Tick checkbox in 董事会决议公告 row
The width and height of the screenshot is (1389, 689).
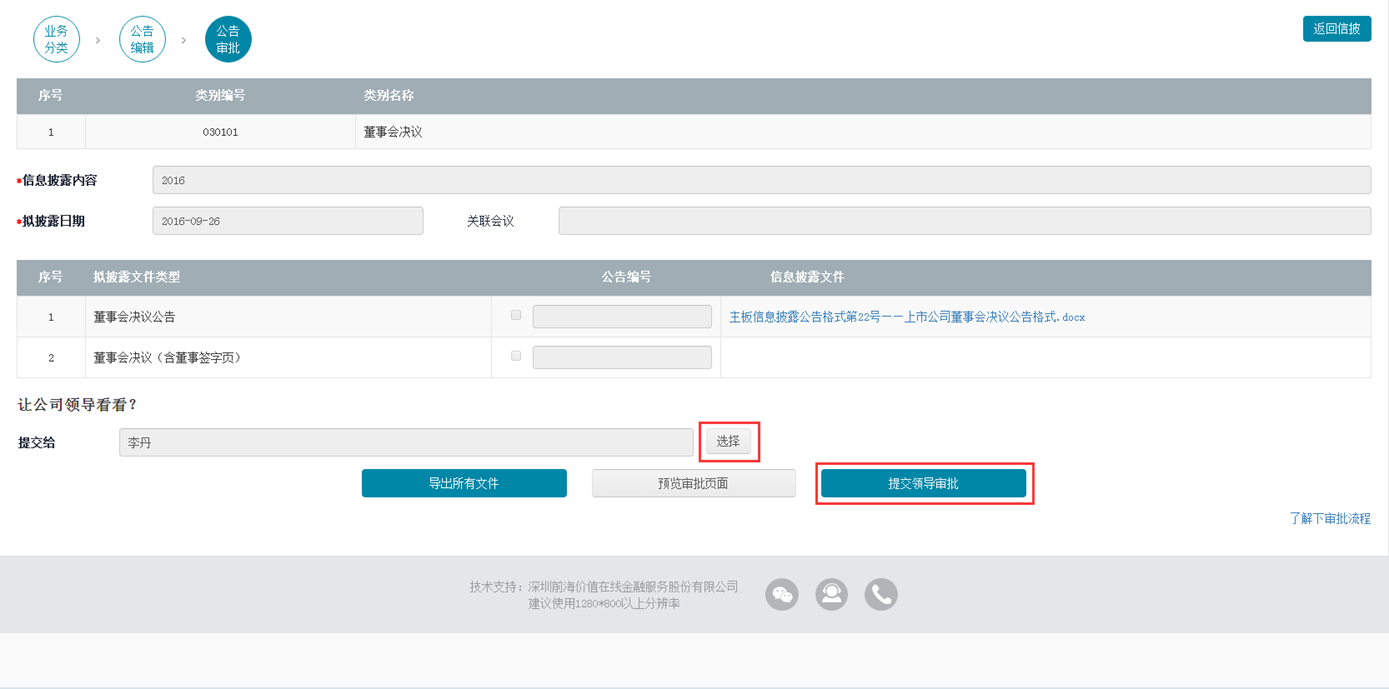tap(516, 315)
